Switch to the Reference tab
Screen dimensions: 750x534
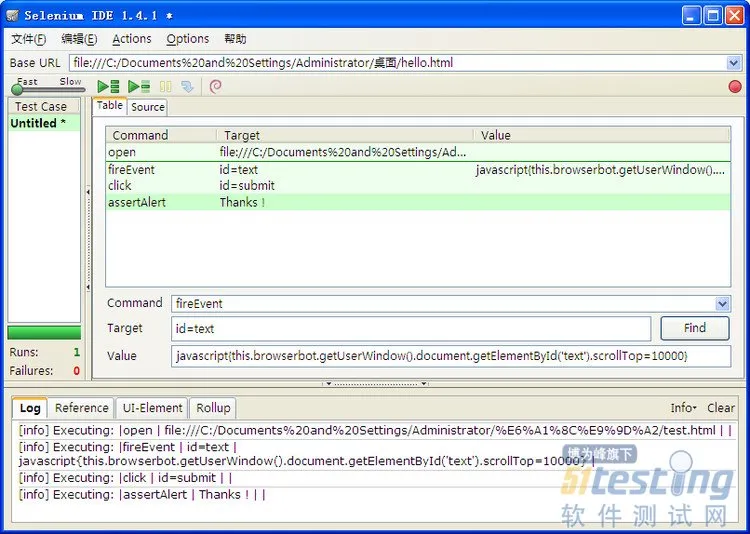click(x=81, y=408)
